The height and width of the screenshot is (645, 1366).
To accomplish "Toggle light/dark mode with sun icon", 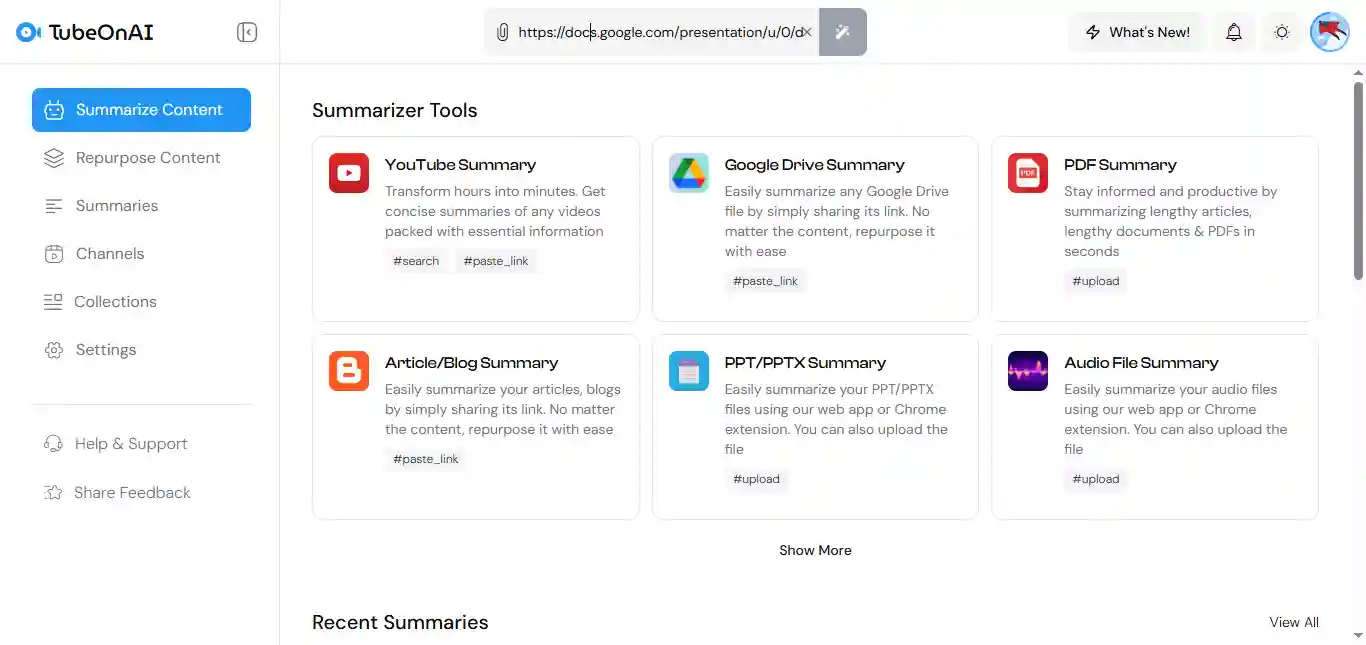I will (x=1281, y=31).
